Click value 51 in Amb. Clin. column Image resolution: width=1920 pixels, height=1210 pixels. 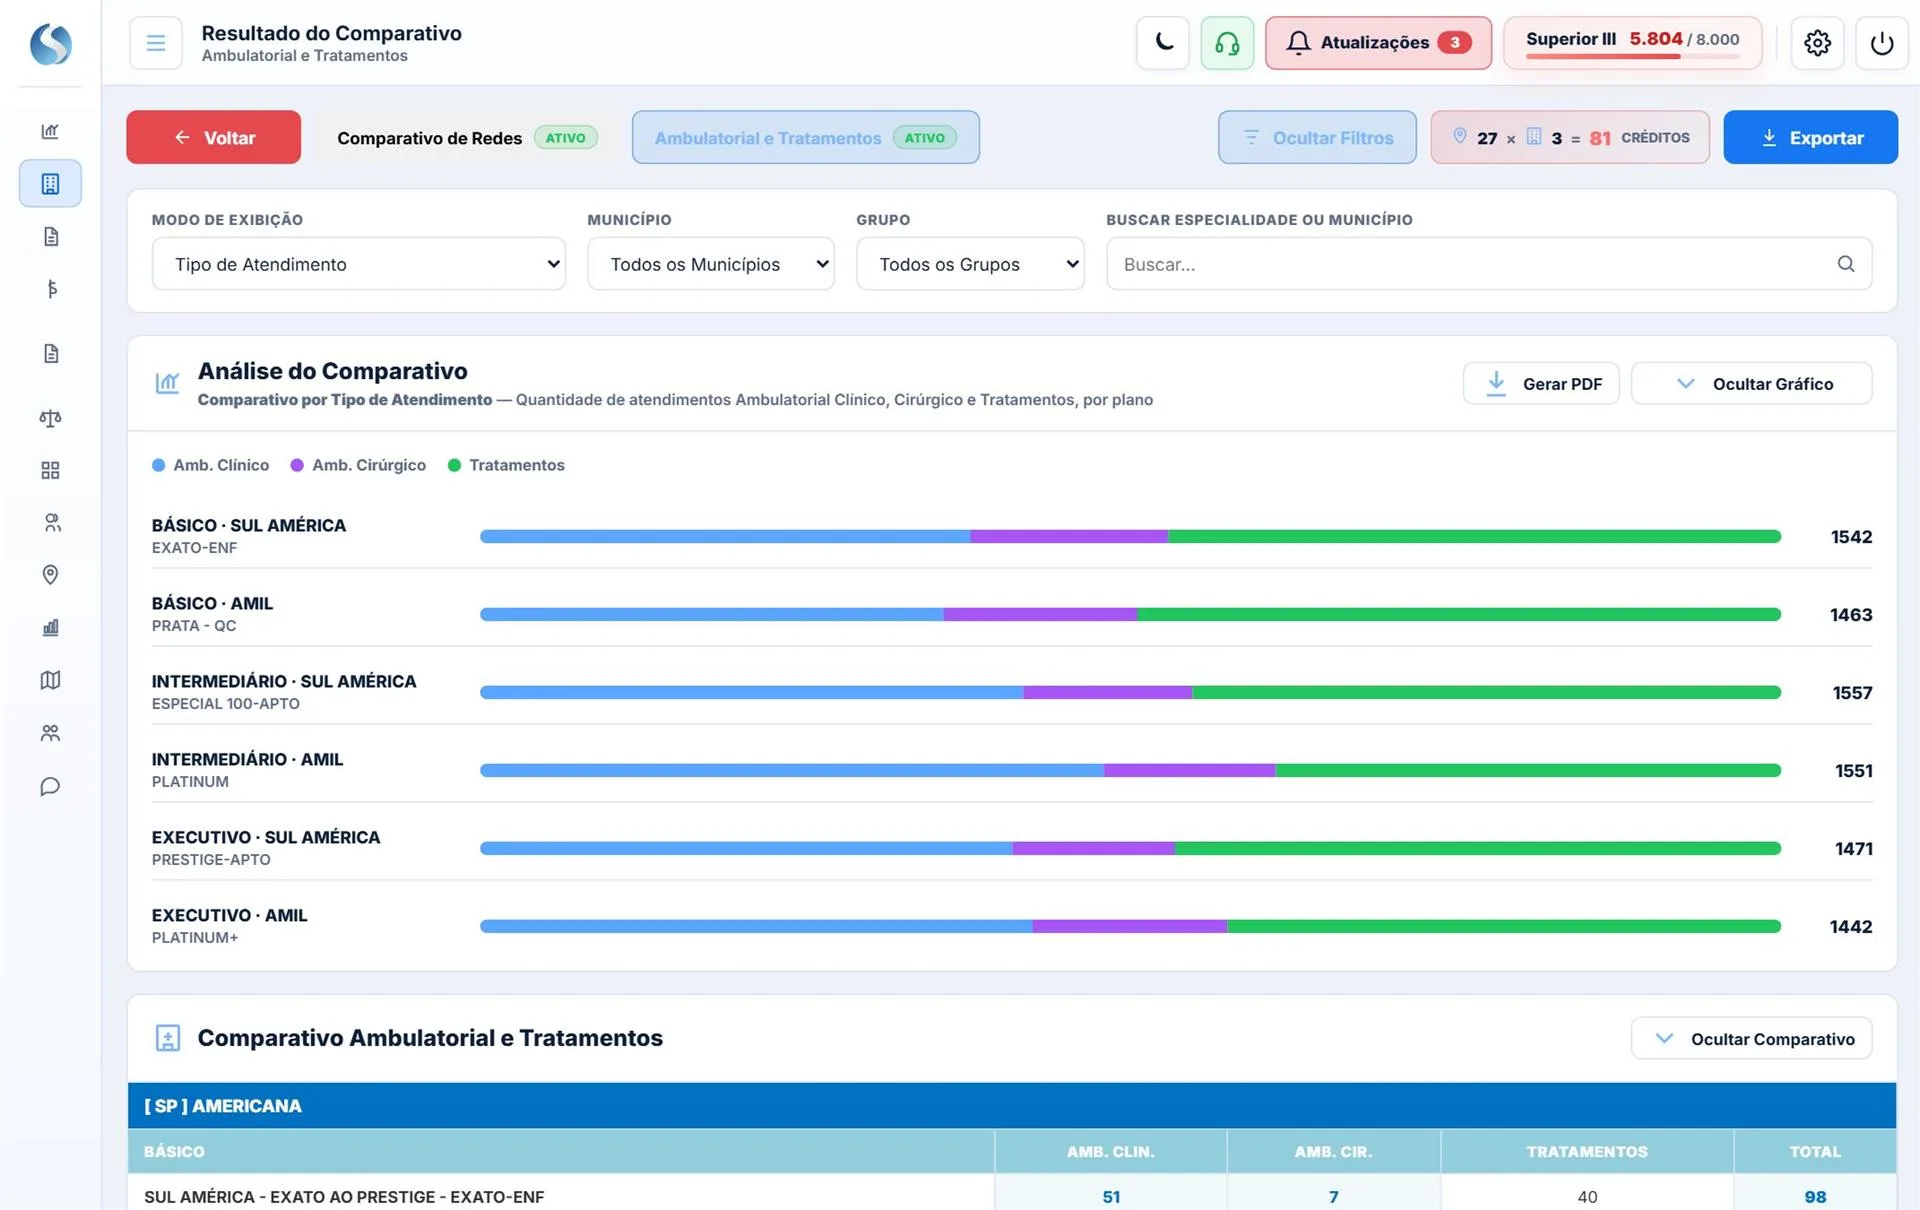coord(1111,1197)
